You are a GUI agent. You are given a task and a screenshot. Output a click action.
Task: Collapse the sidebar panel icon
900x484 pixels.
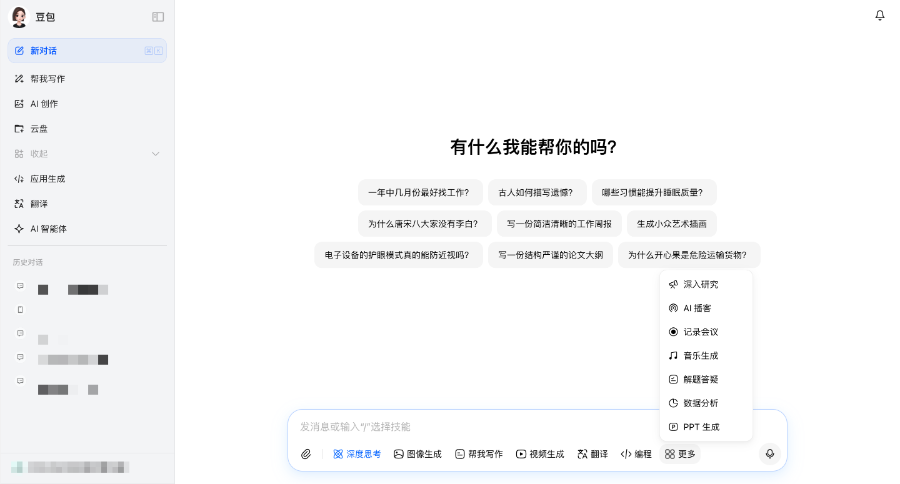click(x=158, y=17)
